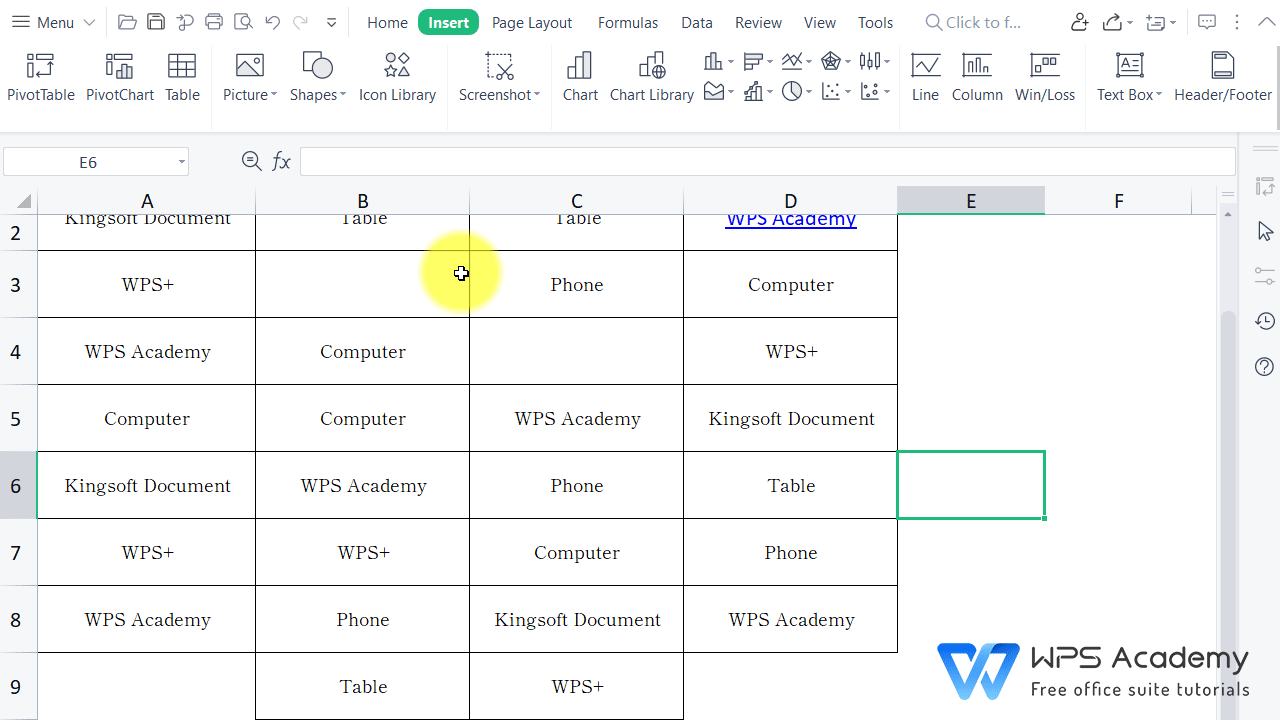Go to the Review tab

(758, 22)
